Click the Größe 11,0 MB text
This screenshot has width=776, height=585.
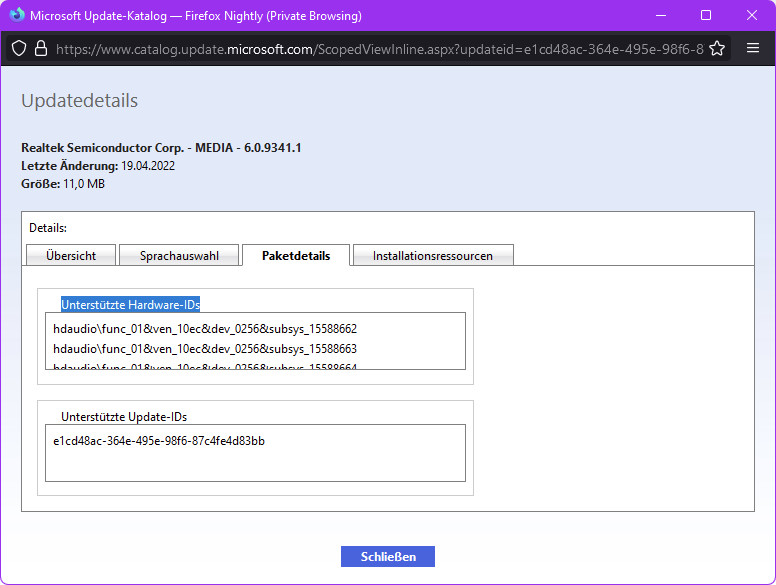(63, 184)
